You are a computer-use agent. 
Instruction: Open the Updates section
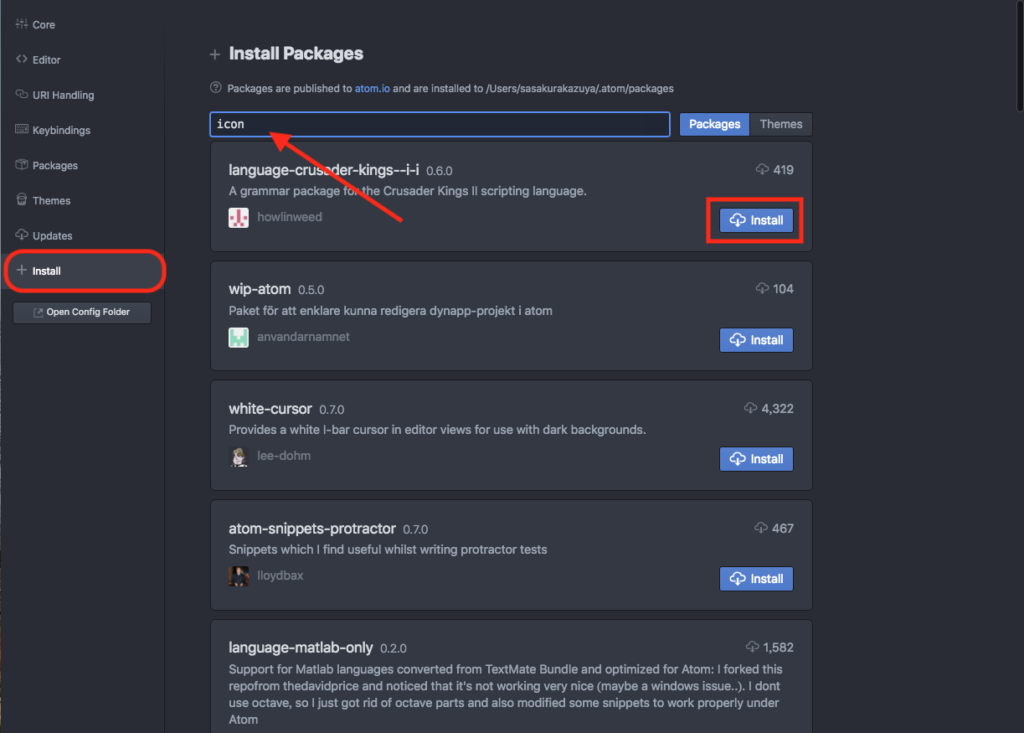pyautogui.click(x=82, y=235)
